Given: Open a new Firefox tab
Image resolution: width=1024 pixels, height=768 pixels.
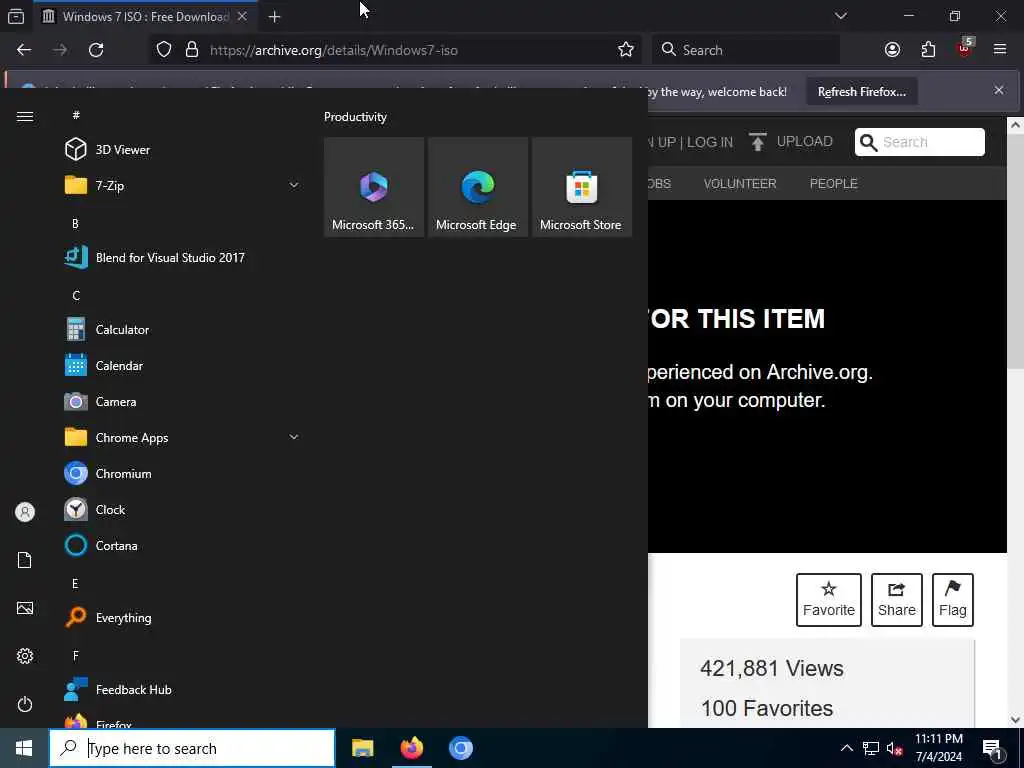Looking at the screenshot, I should point(274,17).
